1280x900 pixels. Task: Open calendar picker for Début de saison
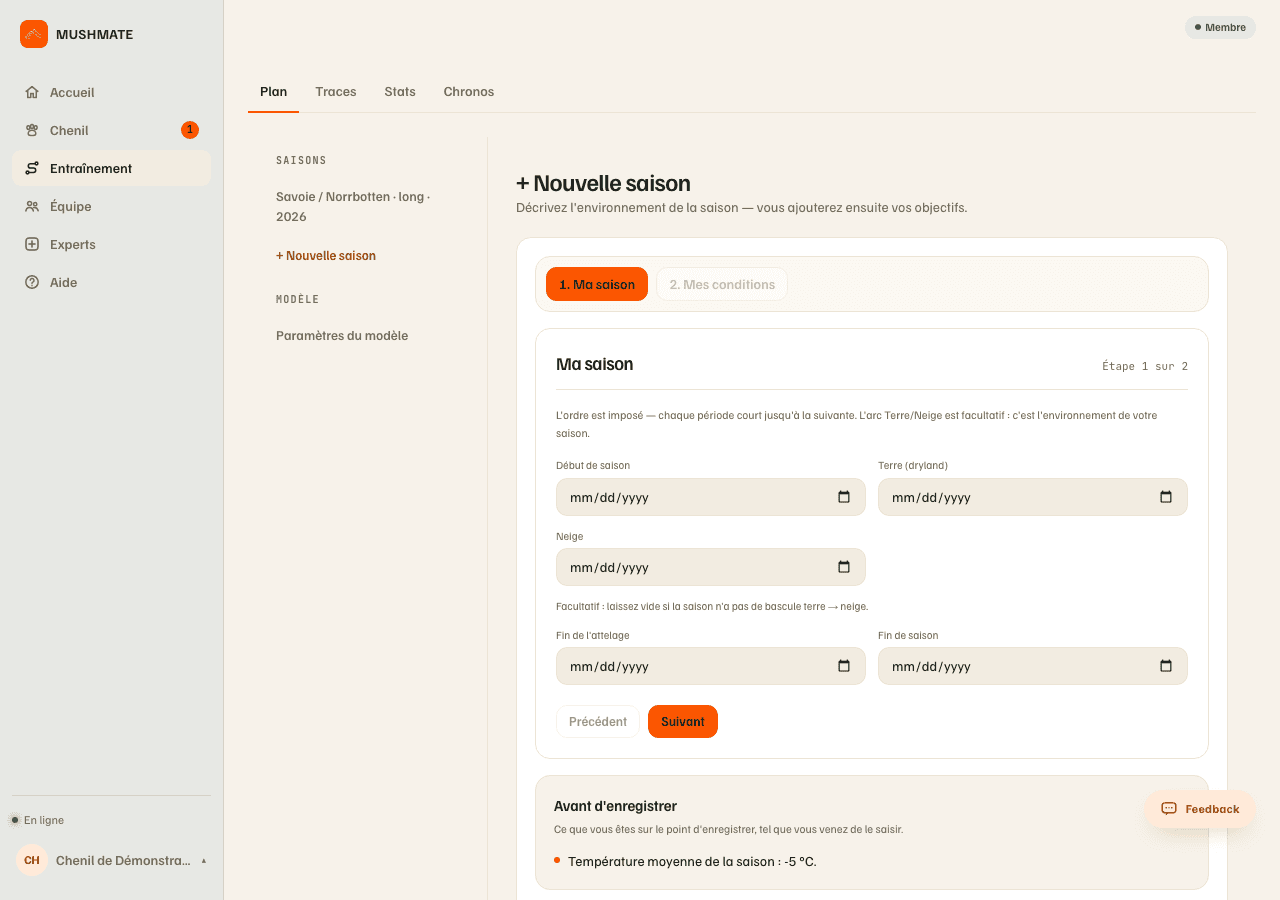(x=844, y=497)
